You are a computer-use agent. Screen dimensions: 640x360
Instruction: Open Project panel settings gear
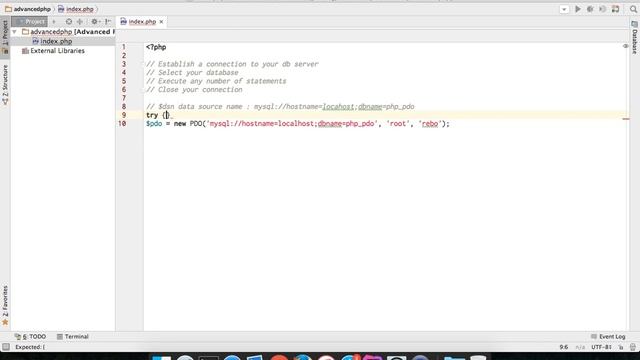tap(95, 22)
